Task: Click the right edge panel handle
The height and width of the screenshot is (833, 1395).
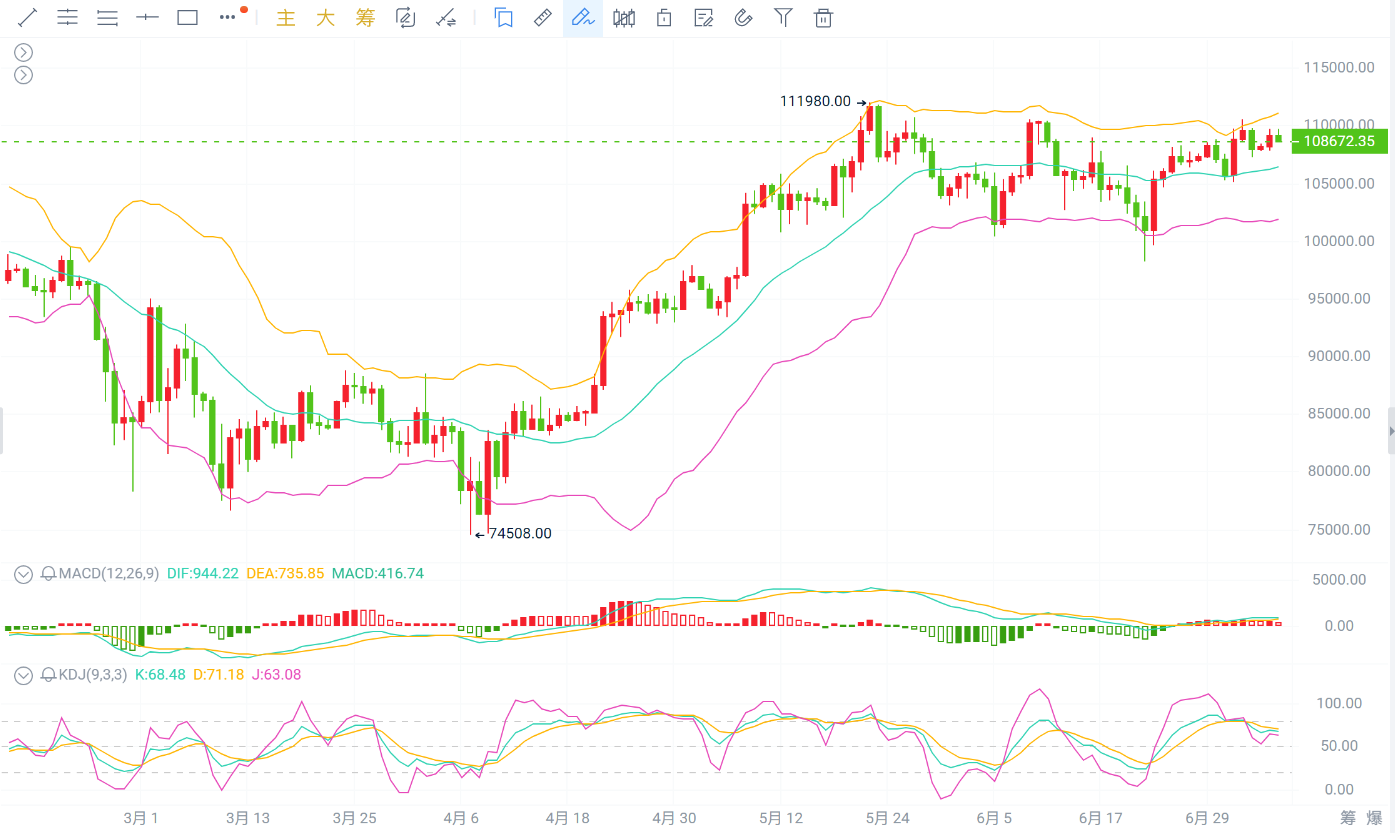Action: pos(1392,430)
